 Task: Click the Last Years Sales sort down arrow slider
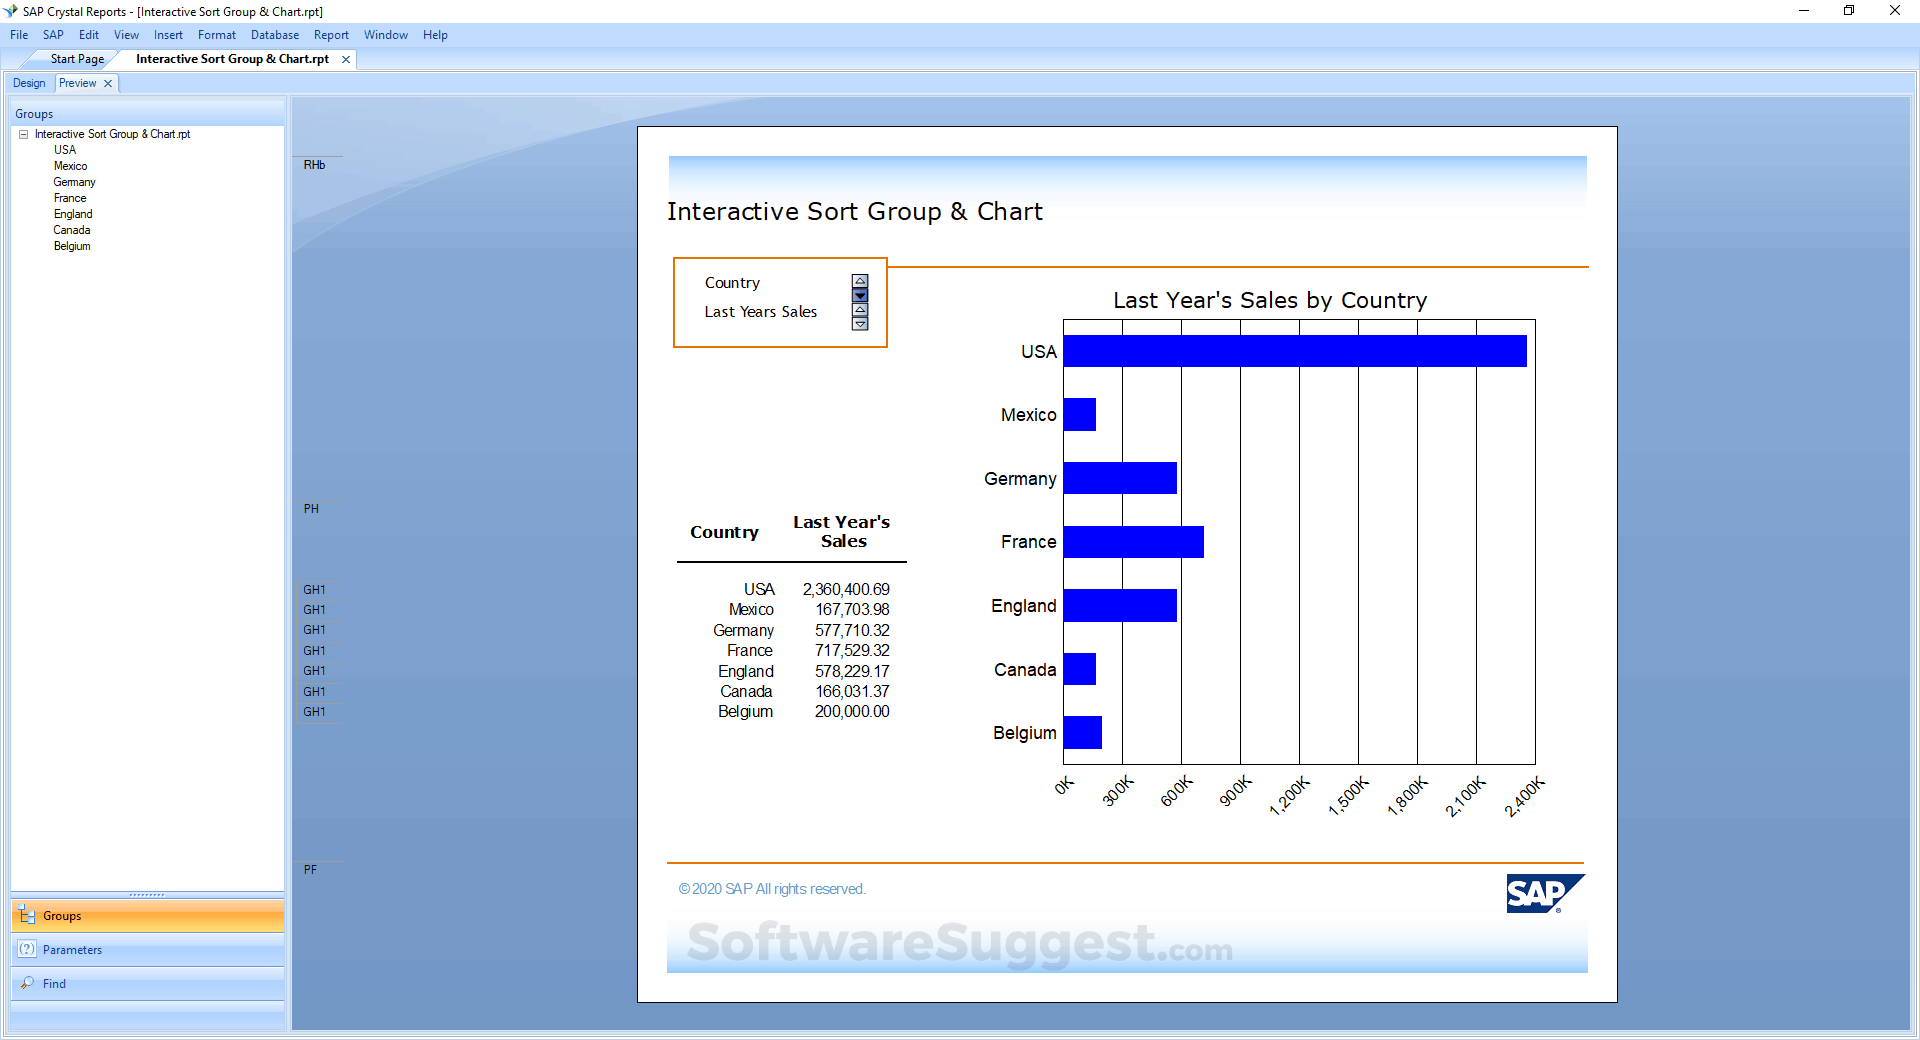point(860,324)
